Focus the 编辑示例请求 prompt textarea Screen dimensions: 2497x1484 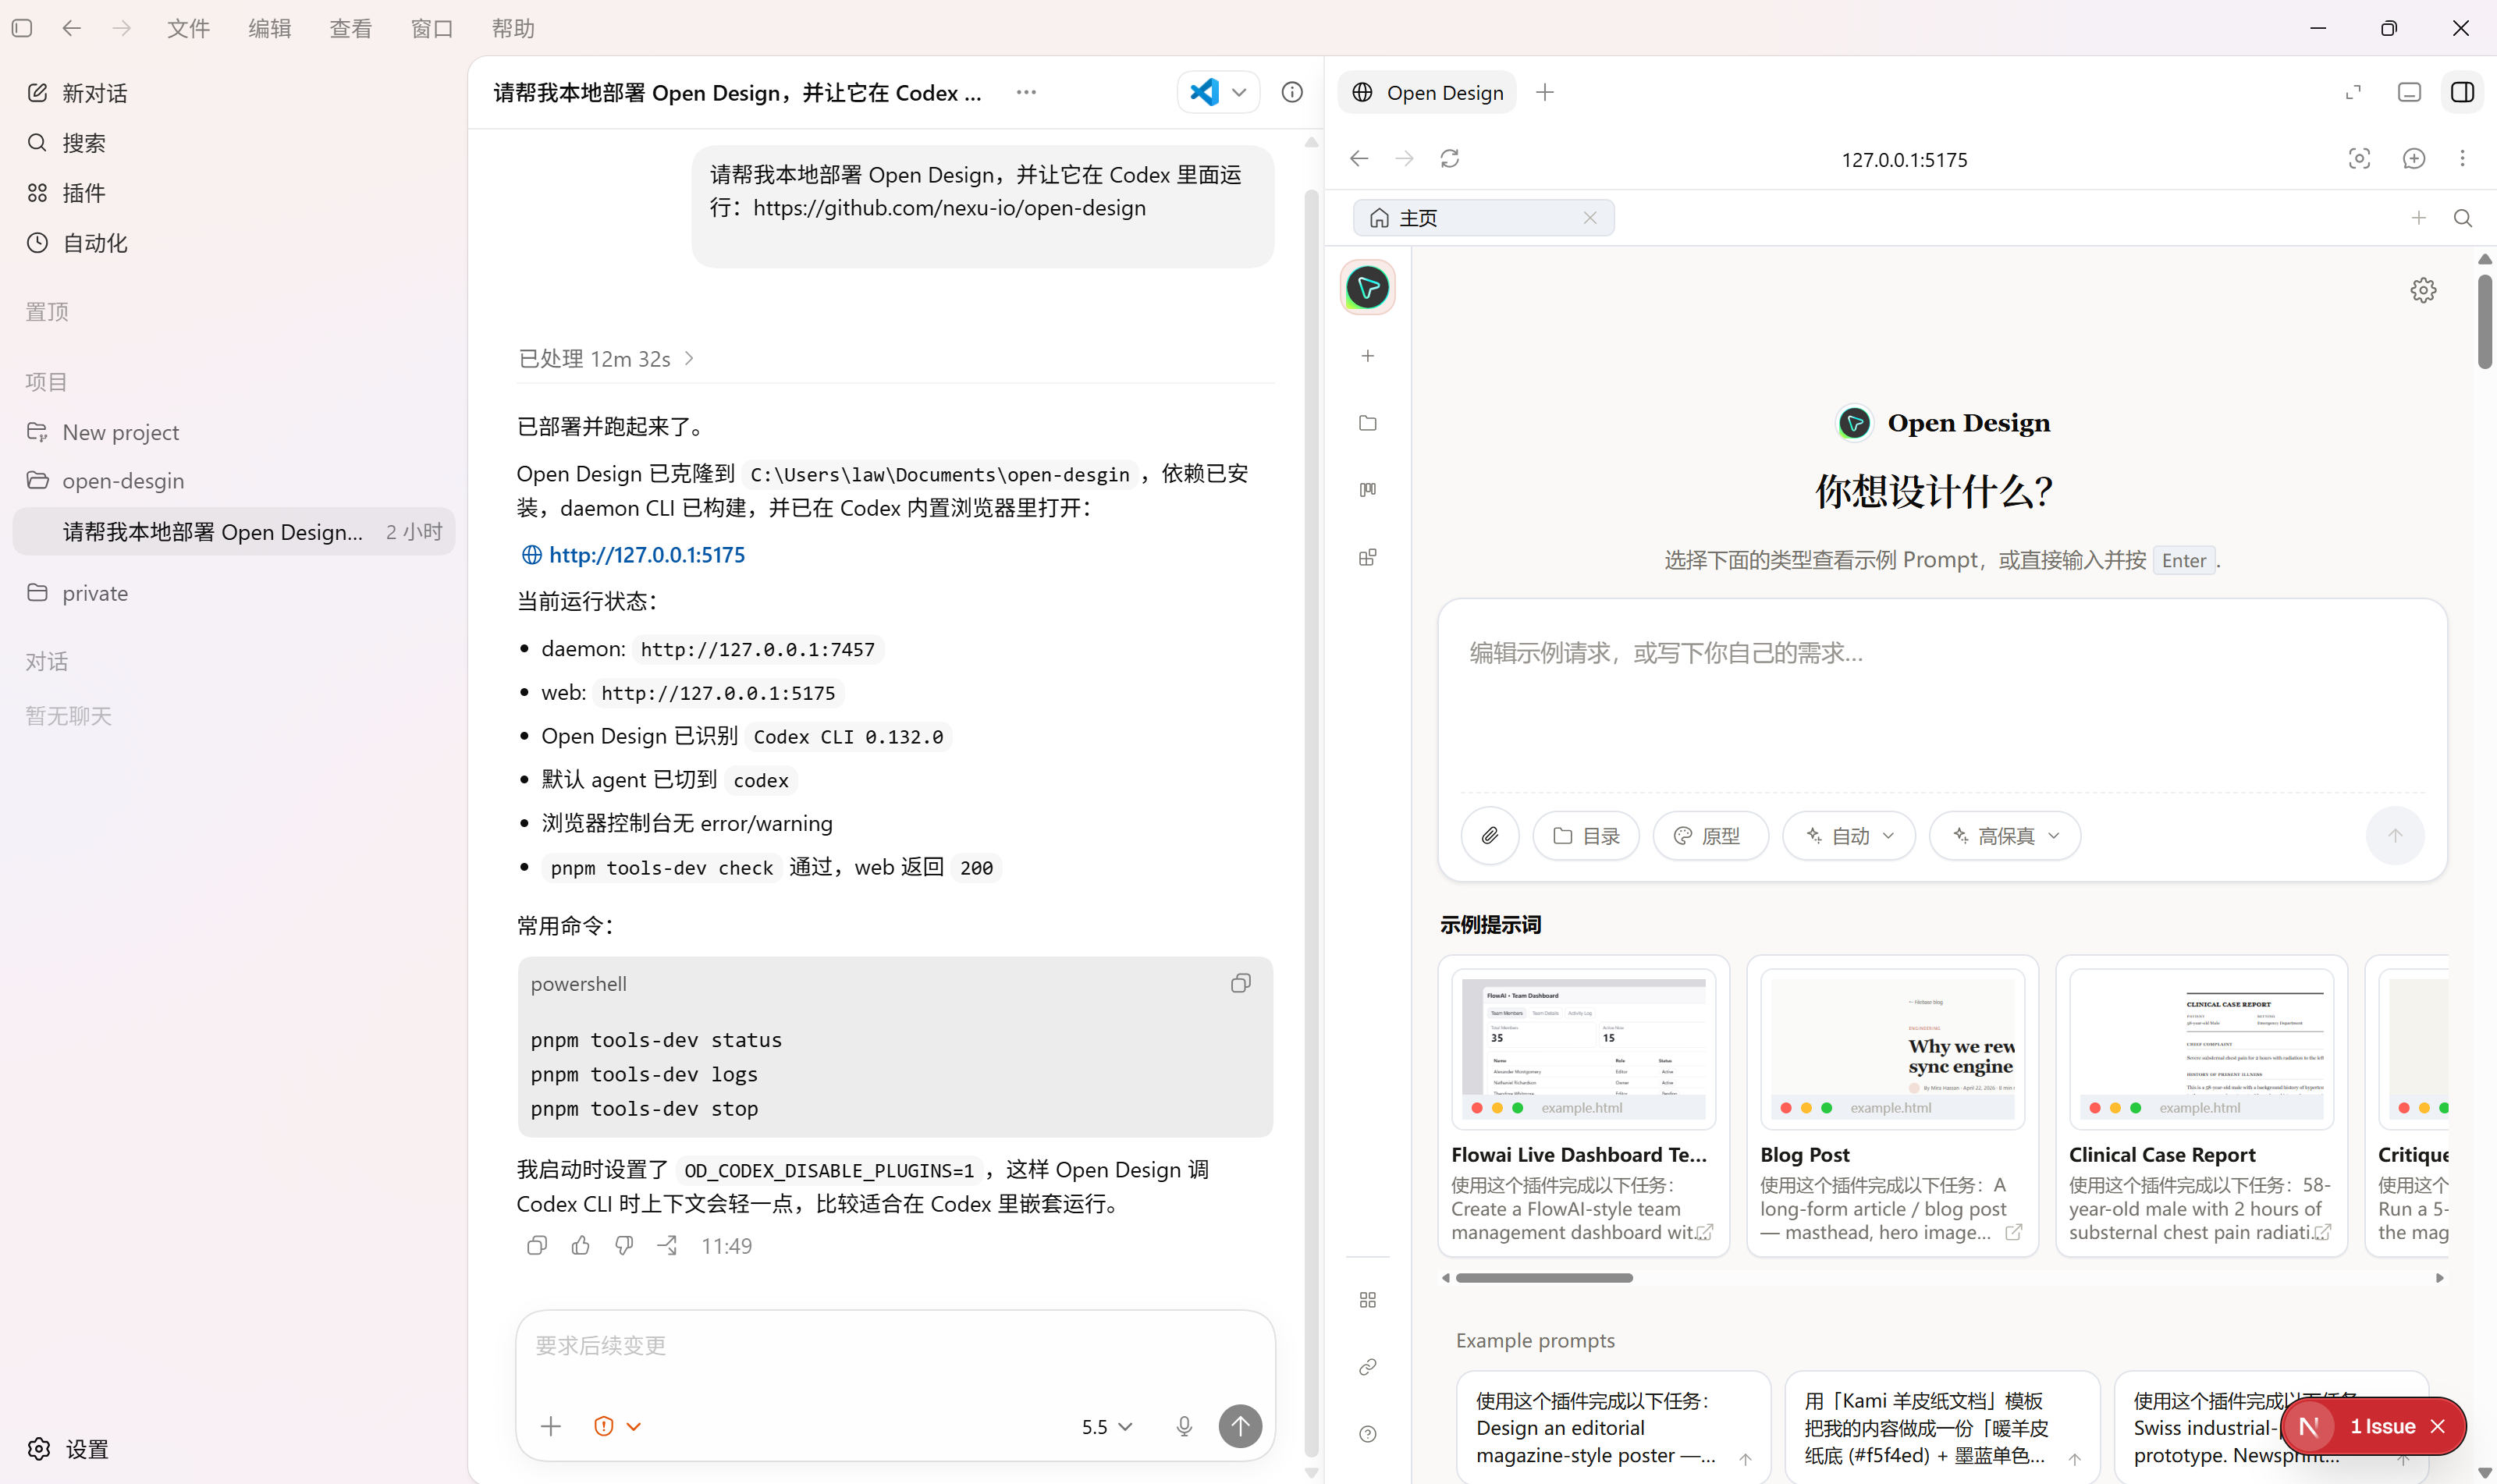(1942, 700)
